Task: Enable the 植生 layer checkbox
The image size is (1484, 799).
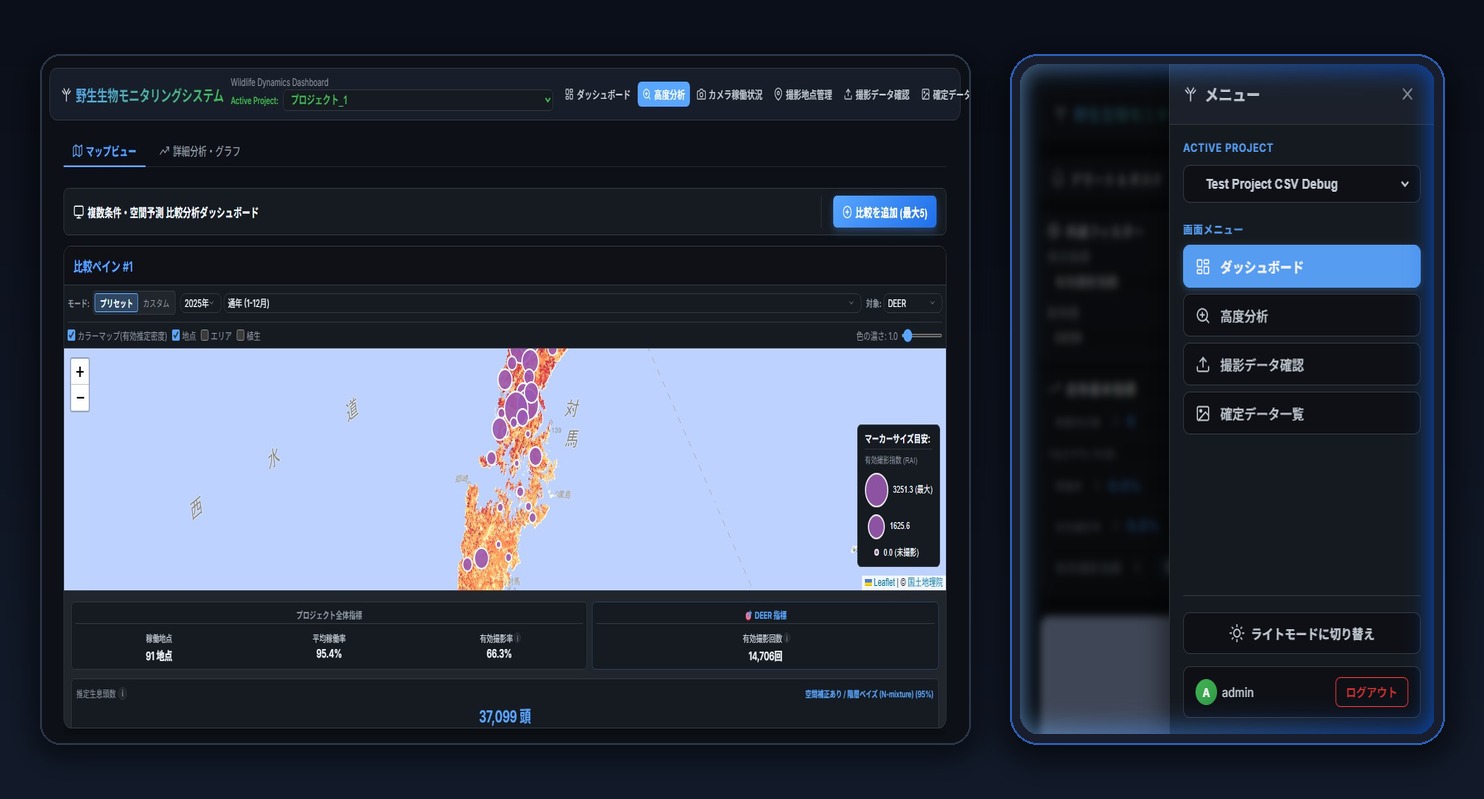Action: tap(241, 336)
